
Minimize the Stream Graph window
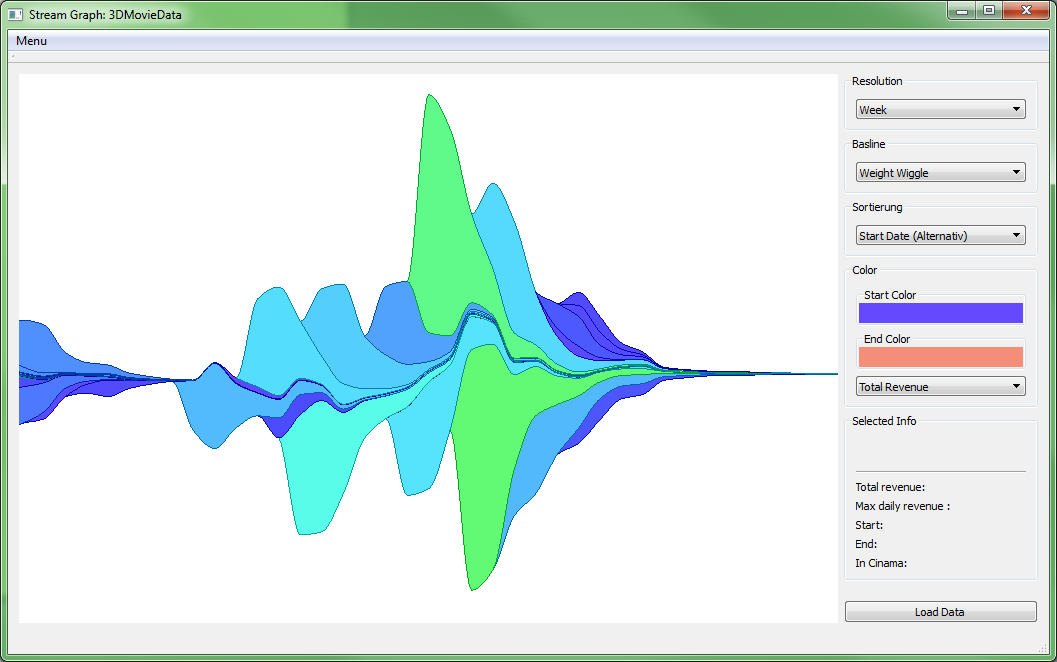pos(962,10)
